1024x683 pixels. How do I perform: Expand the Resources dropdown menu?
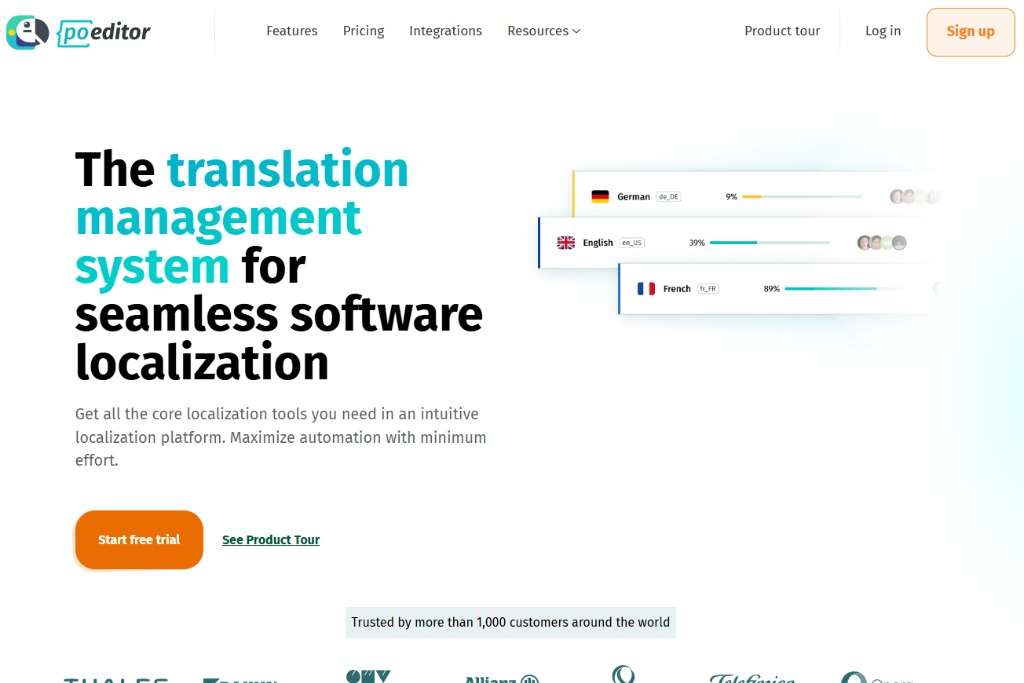click(543, 31)
